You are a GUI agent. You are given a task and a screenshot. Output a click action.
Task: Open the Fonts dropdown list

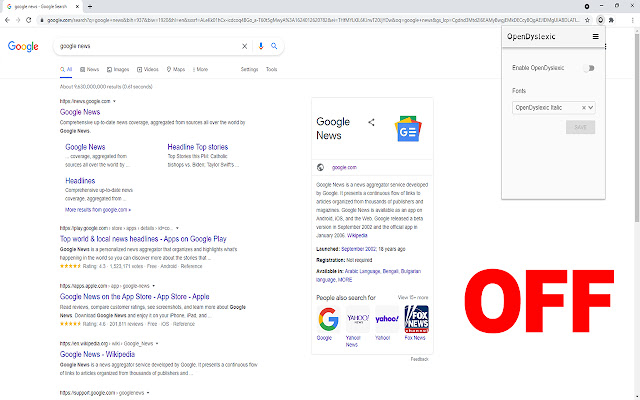(x=592, y=106)
